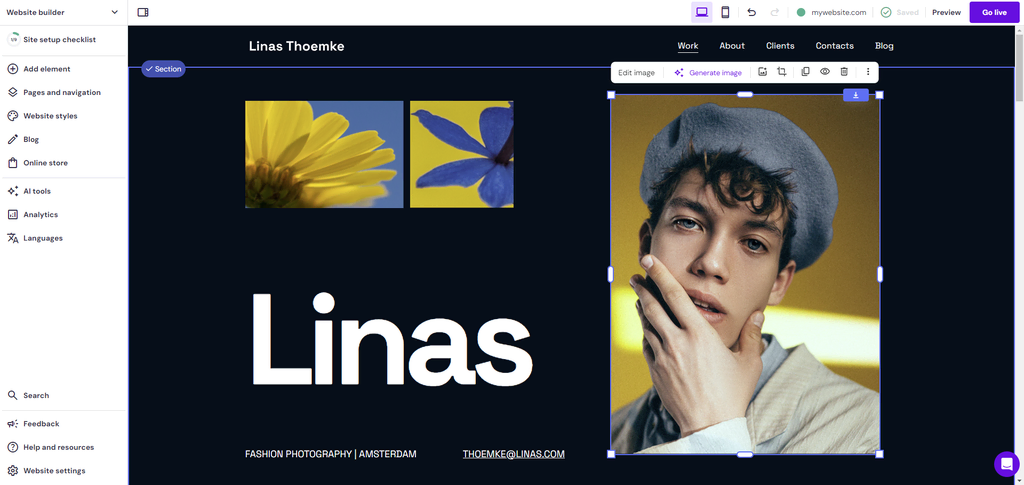Open AI tools in sidebar
The width and height of the screenshot is (1024, 485).
[x=37, y=191]
